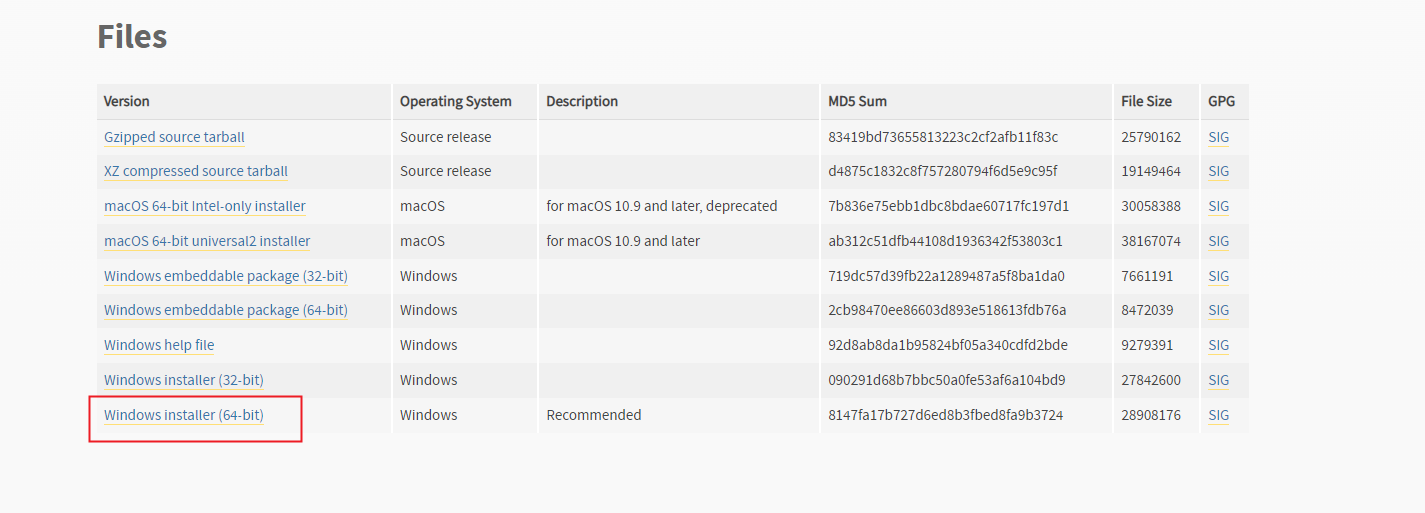This screenshot has height=513, width=1425.
Task: Open SIG for macOS universal2 installer
Action: tap(1218, 241)
